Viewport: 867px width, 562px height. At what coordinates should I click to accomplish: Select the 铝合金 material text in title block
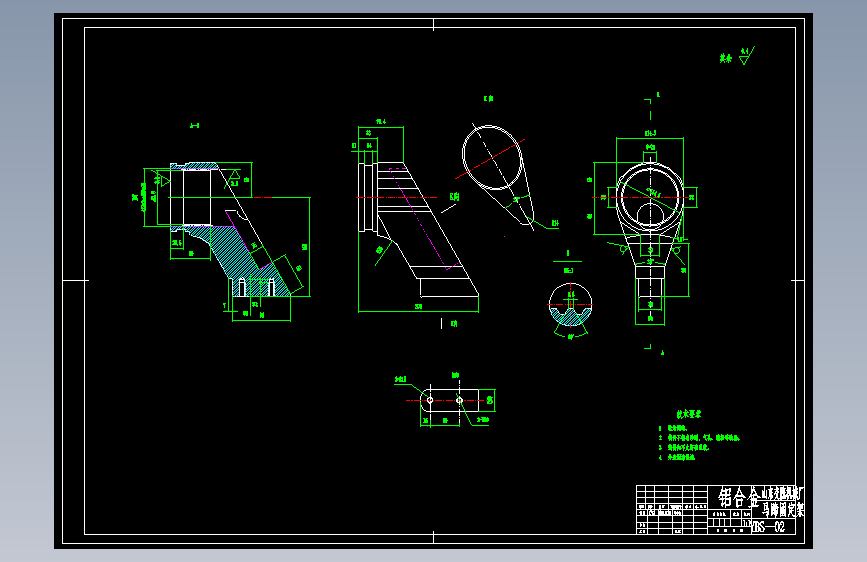tap(740, 497)
